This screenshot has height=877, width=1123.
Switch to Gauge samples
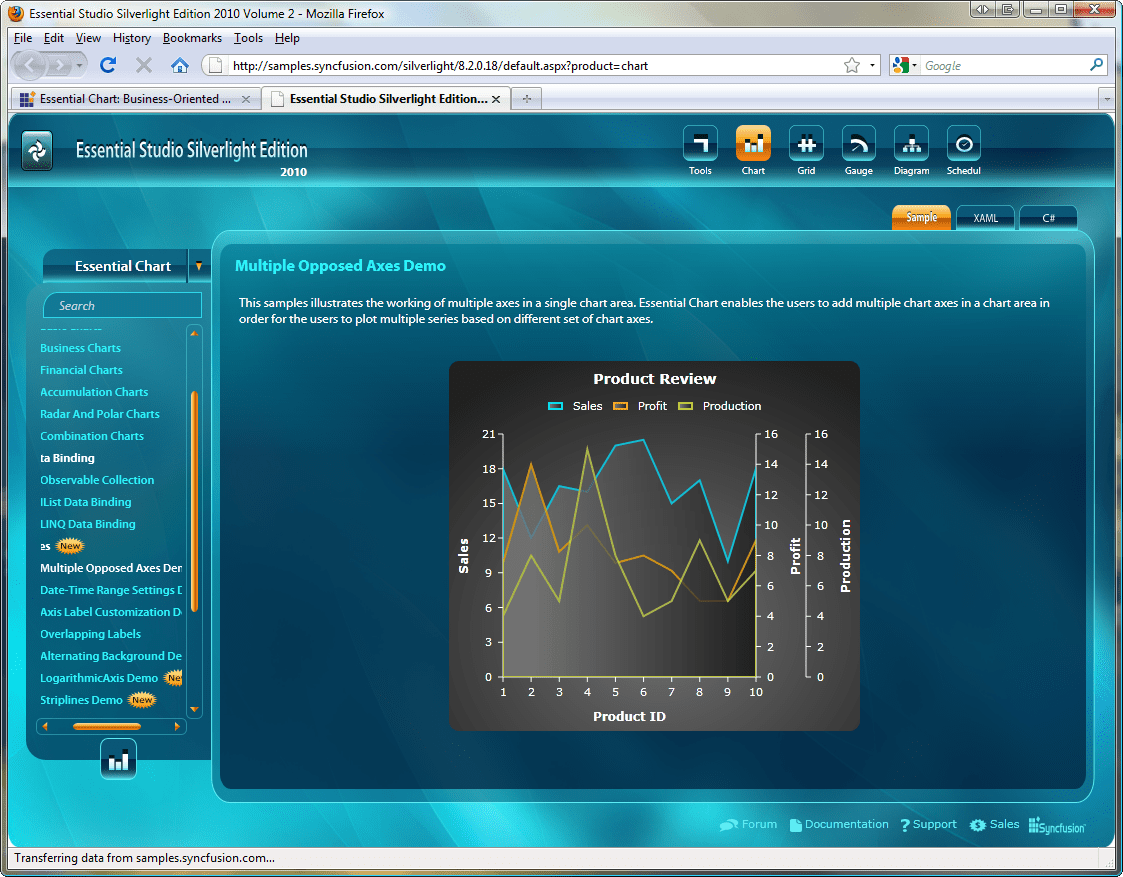tap(858, 142)
